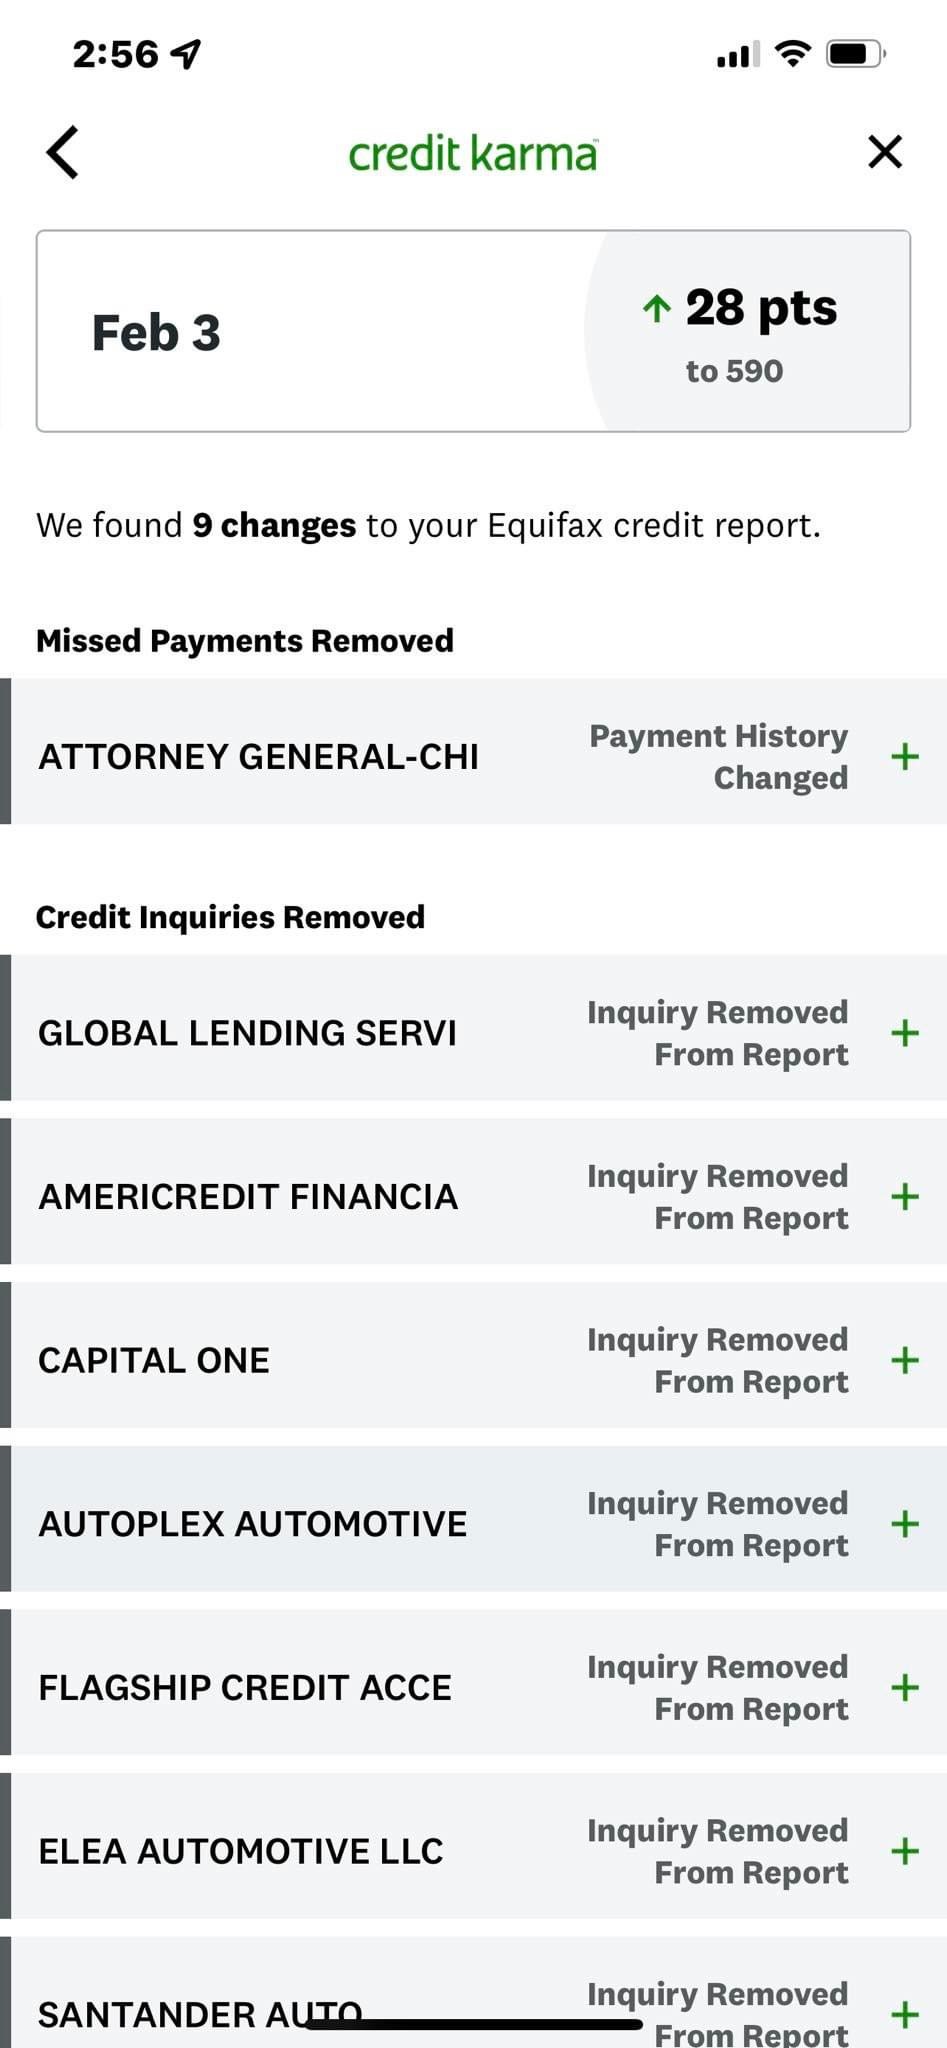The width and height of the screenshot is (947, 2048).
Task: Expand FLAGSHIP CREDIT ACCE plus icon
Action: pyautogui.click(x=905, y=1688)
